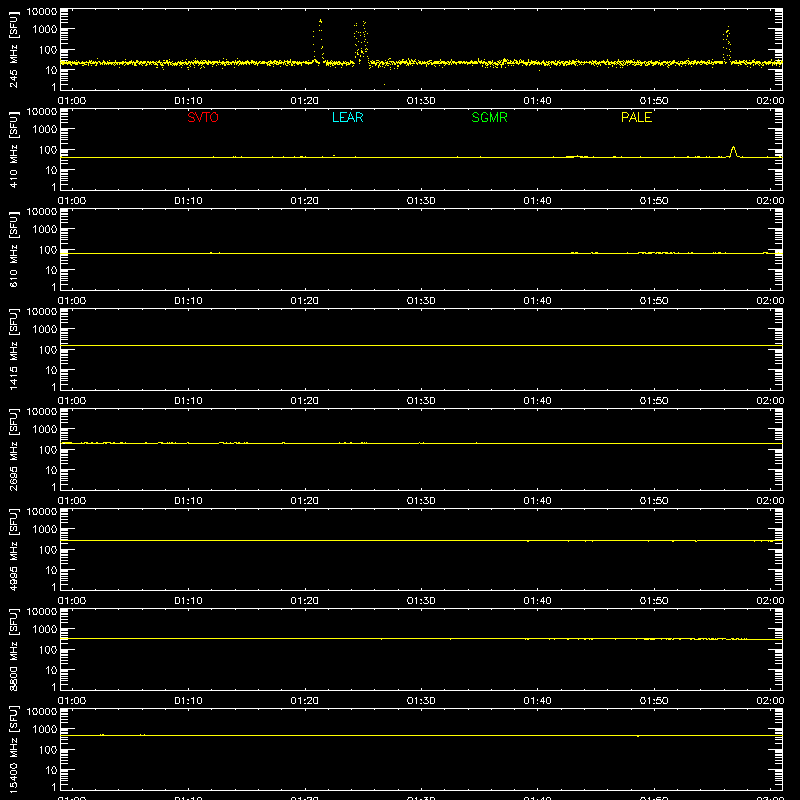The width and height of the screenshot is (800, 800).
Task: Select the 610 MHz [SFU] axis title
Action: [14, 249]
